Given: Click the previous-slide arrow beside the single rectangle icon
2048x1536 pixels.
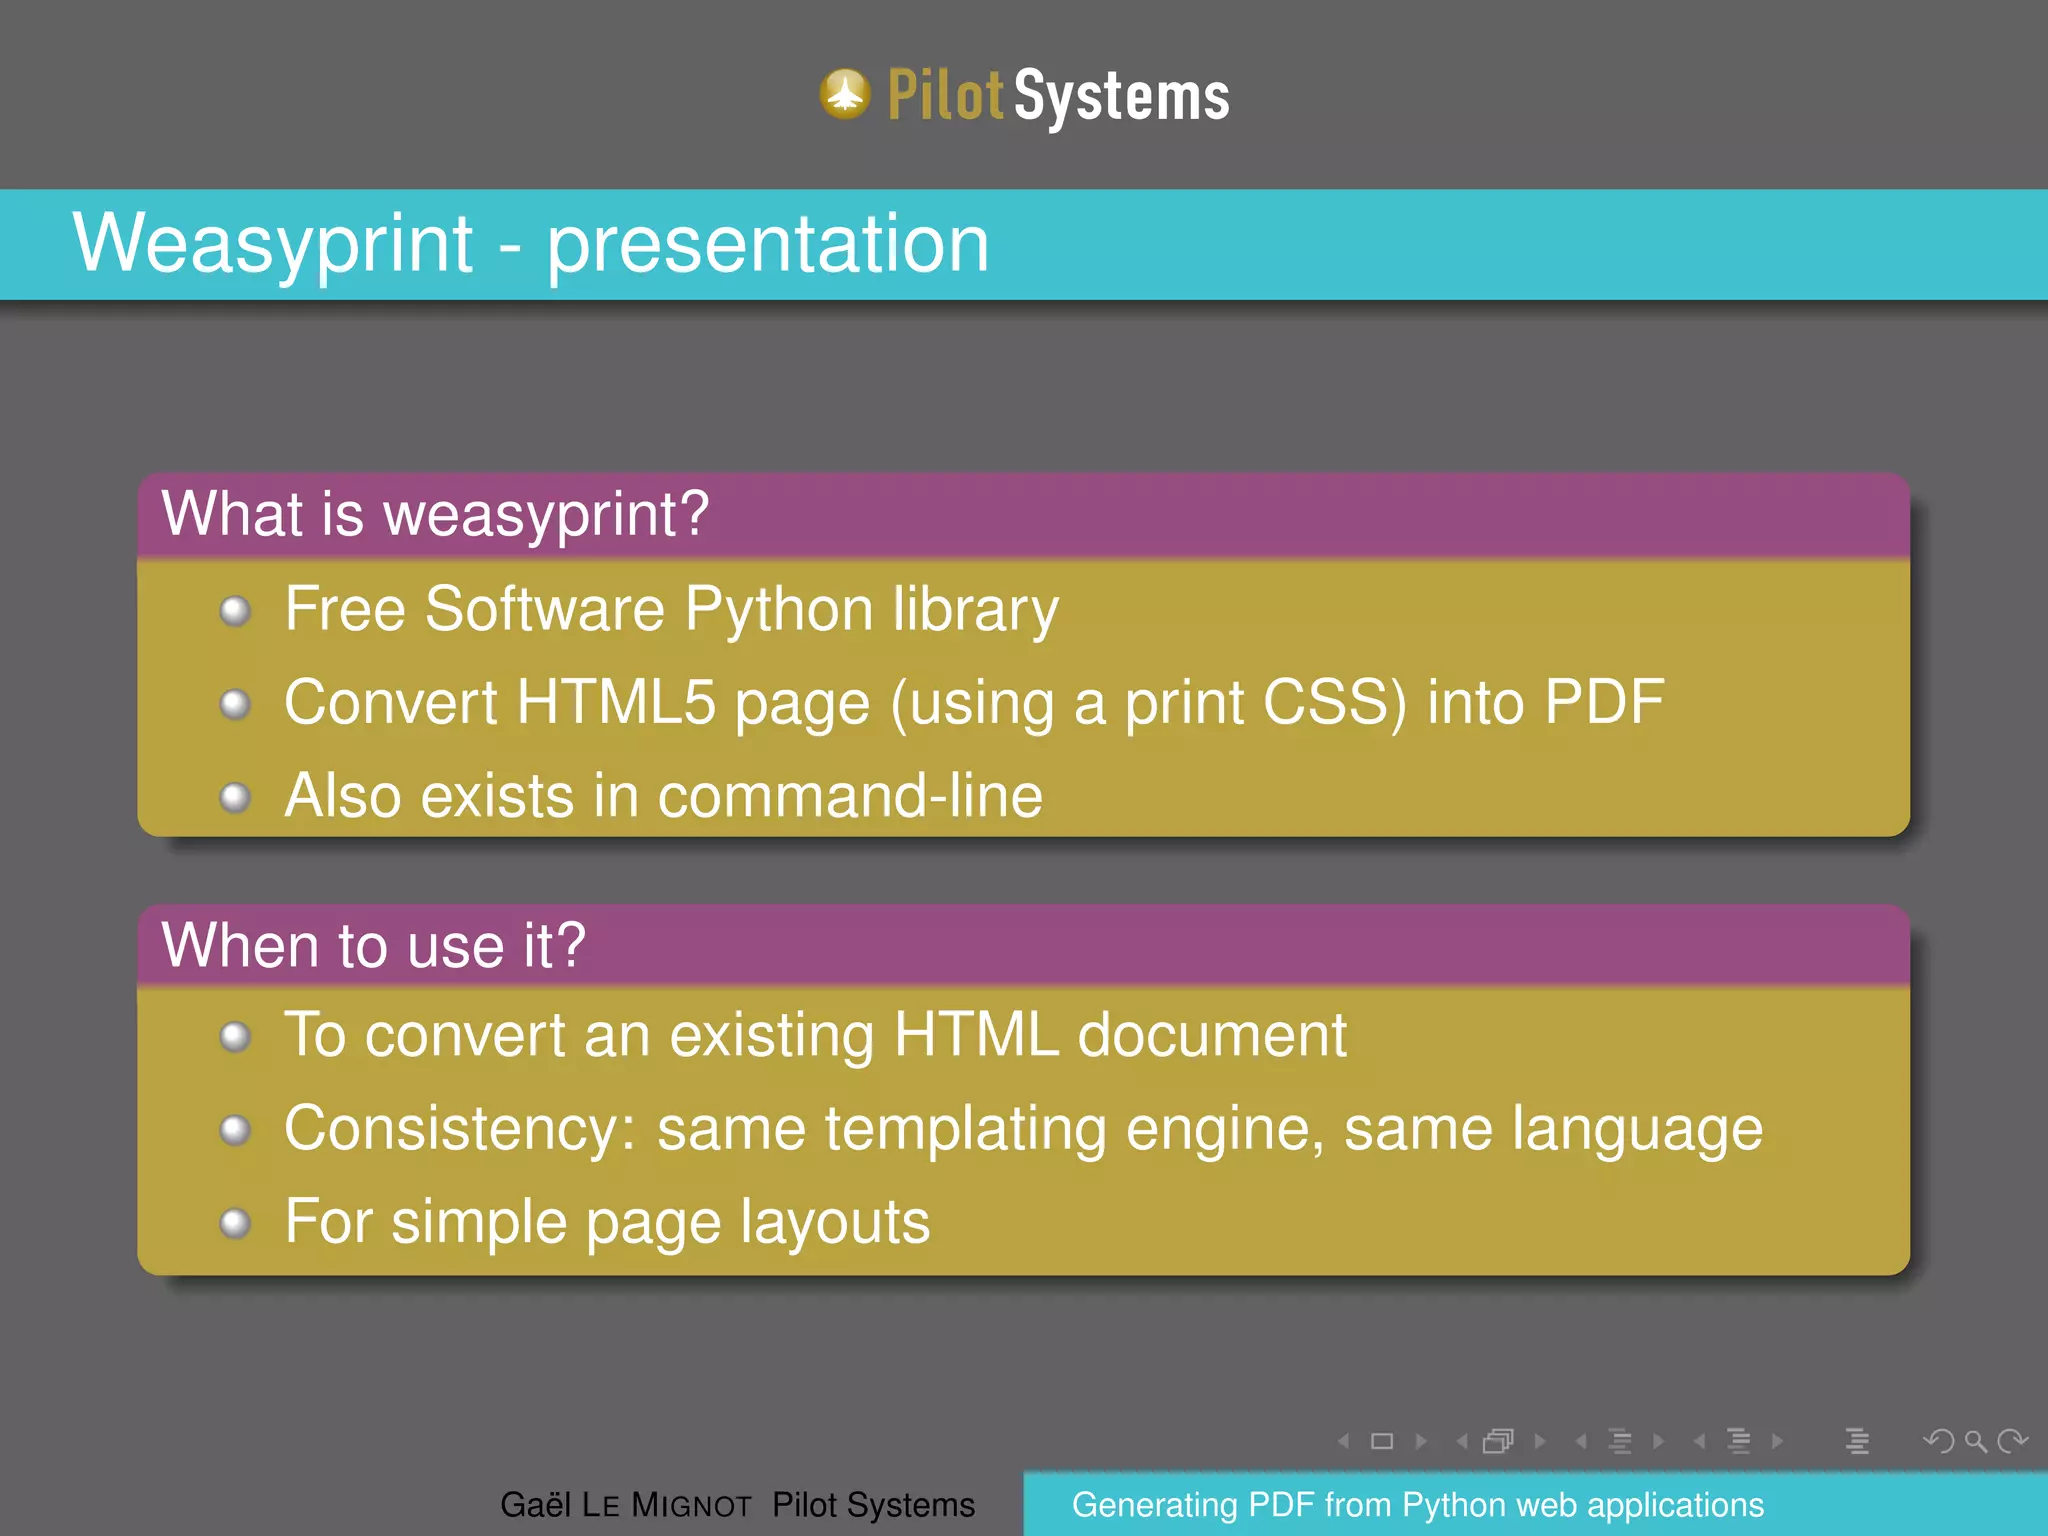Looking at the screenshot, I should point(1343,1441).
